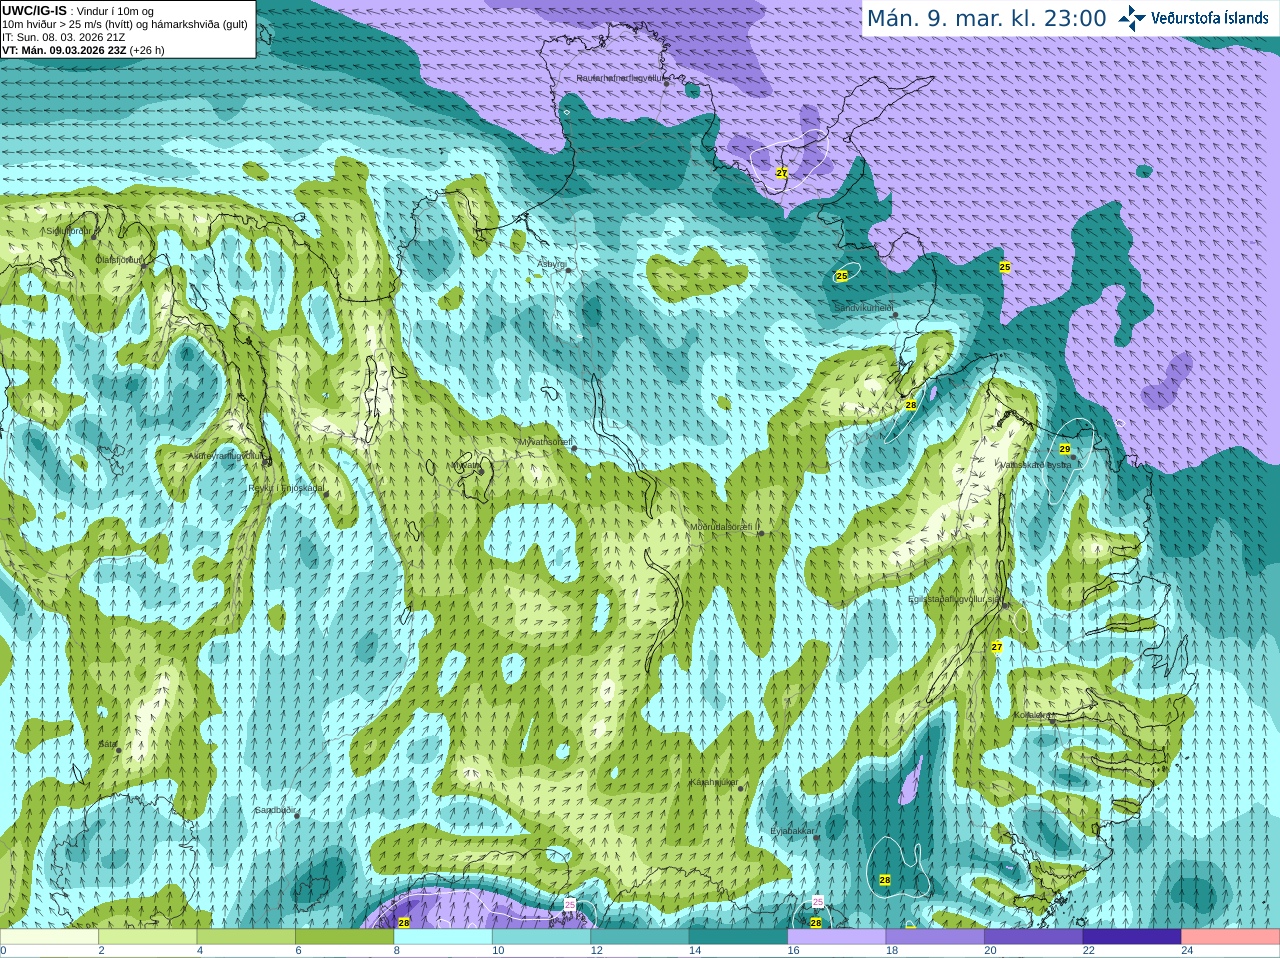Click the Veðurstofa Íslands logo
1280x958 pixels.
point(1194,18)
